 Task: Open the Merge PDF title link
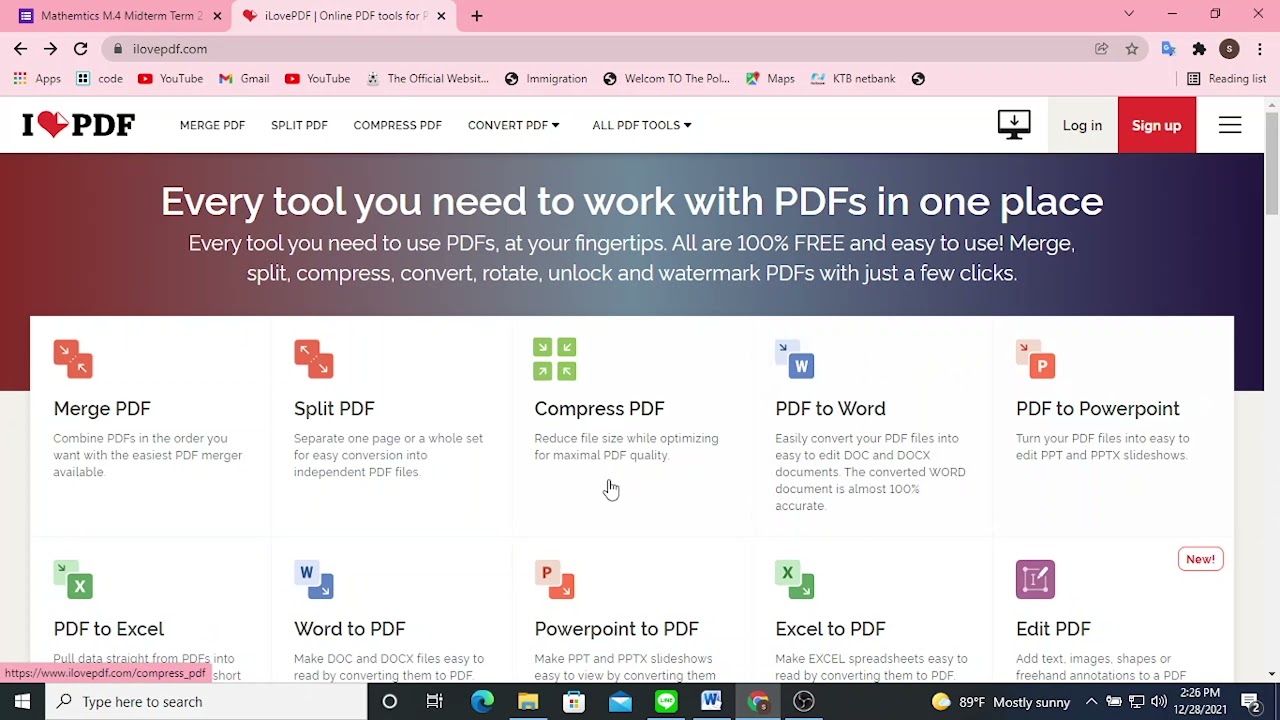102,408
